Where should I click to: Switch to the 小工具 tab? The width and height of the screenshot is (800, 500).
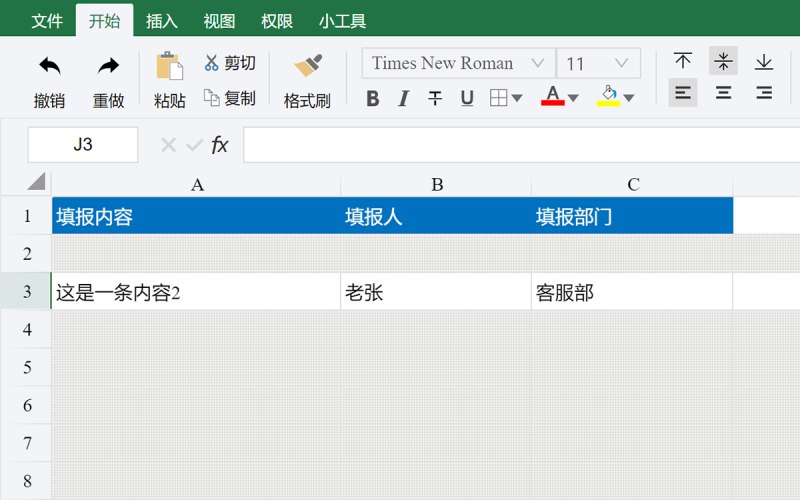(x=342, y=21)
